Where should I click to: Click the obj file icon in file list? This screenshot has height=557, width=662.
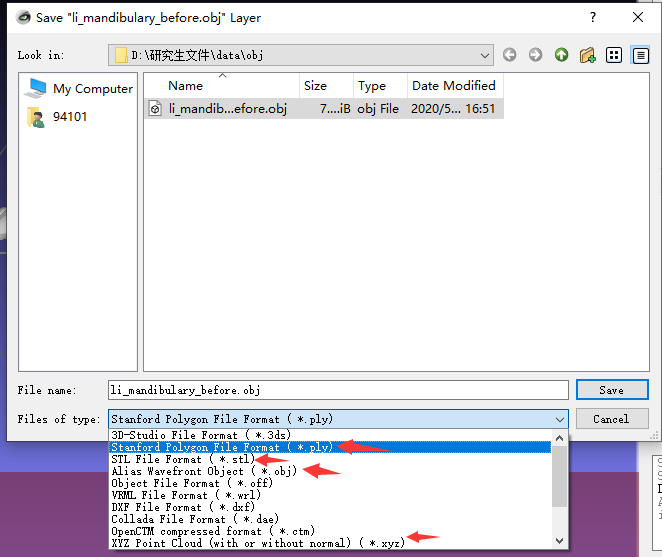[x=155, y=109]
